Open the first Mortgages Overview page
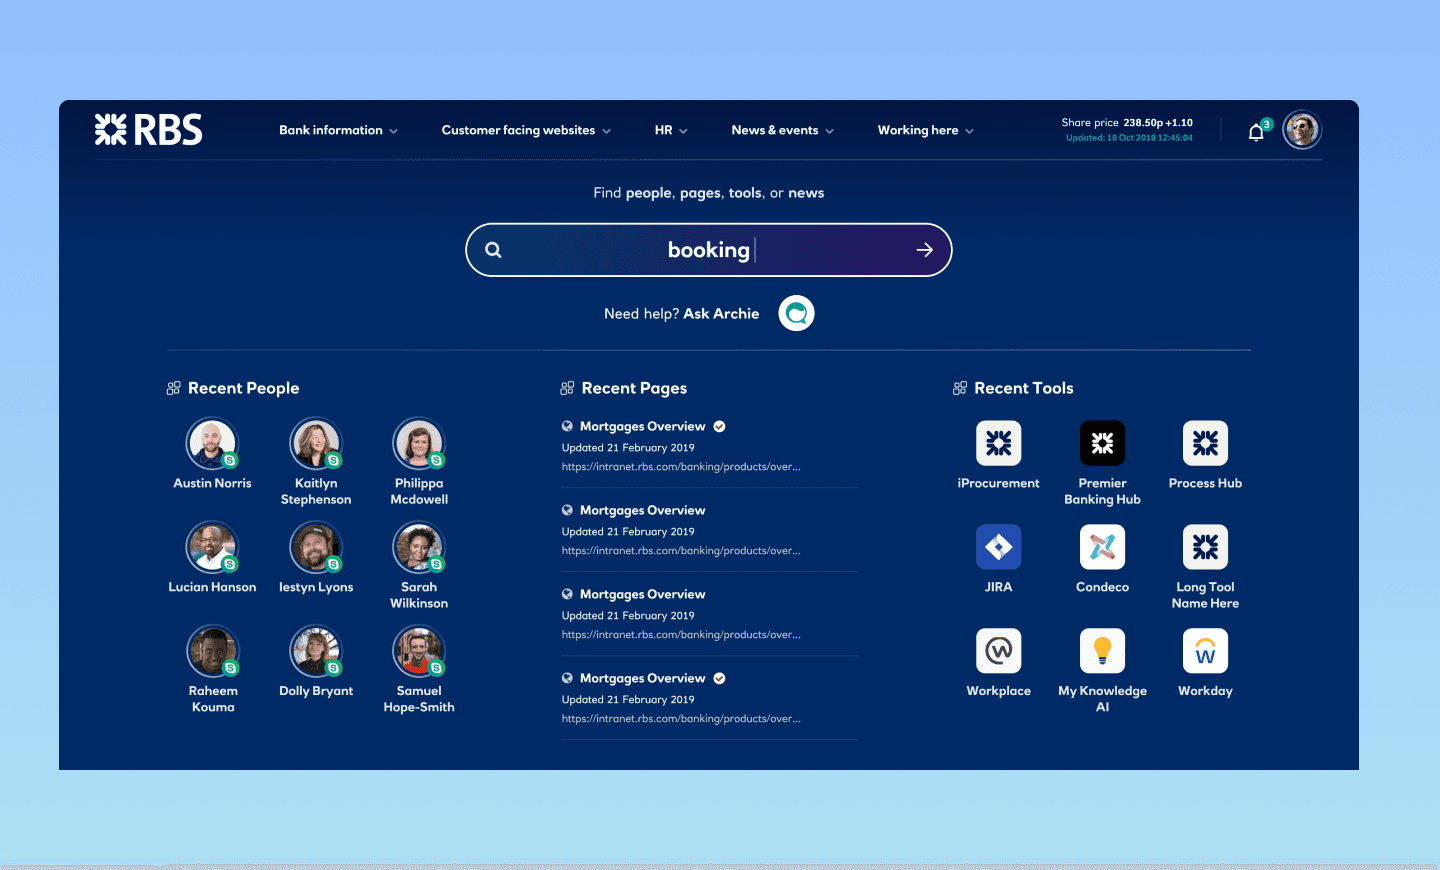The image size is (1440, 870). click(x=642, y=426)
